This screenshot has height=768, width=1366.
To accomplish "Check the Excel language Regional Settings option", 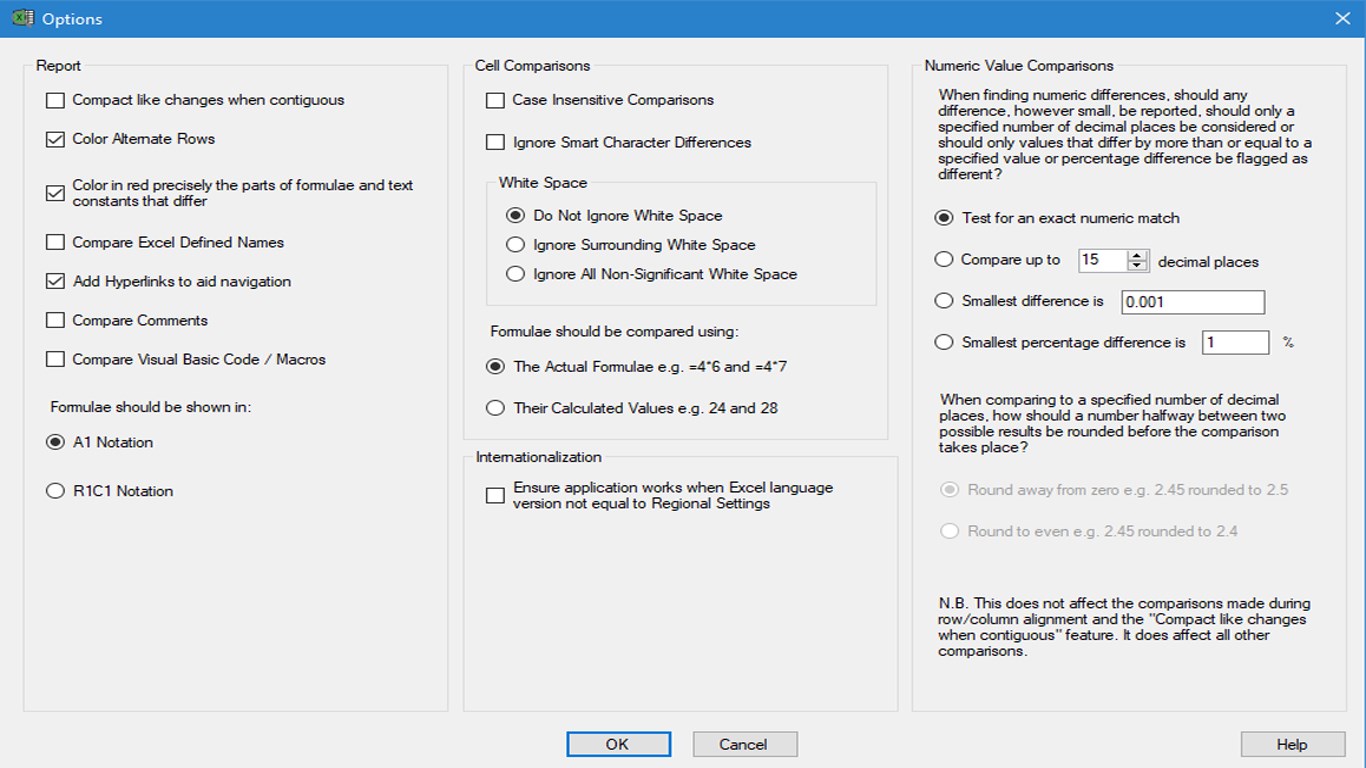I will pos(495,496).
